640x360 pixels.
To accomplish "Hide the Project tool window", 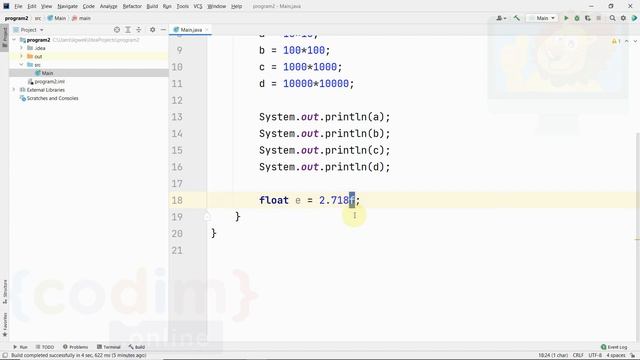I will coord(163,30).
